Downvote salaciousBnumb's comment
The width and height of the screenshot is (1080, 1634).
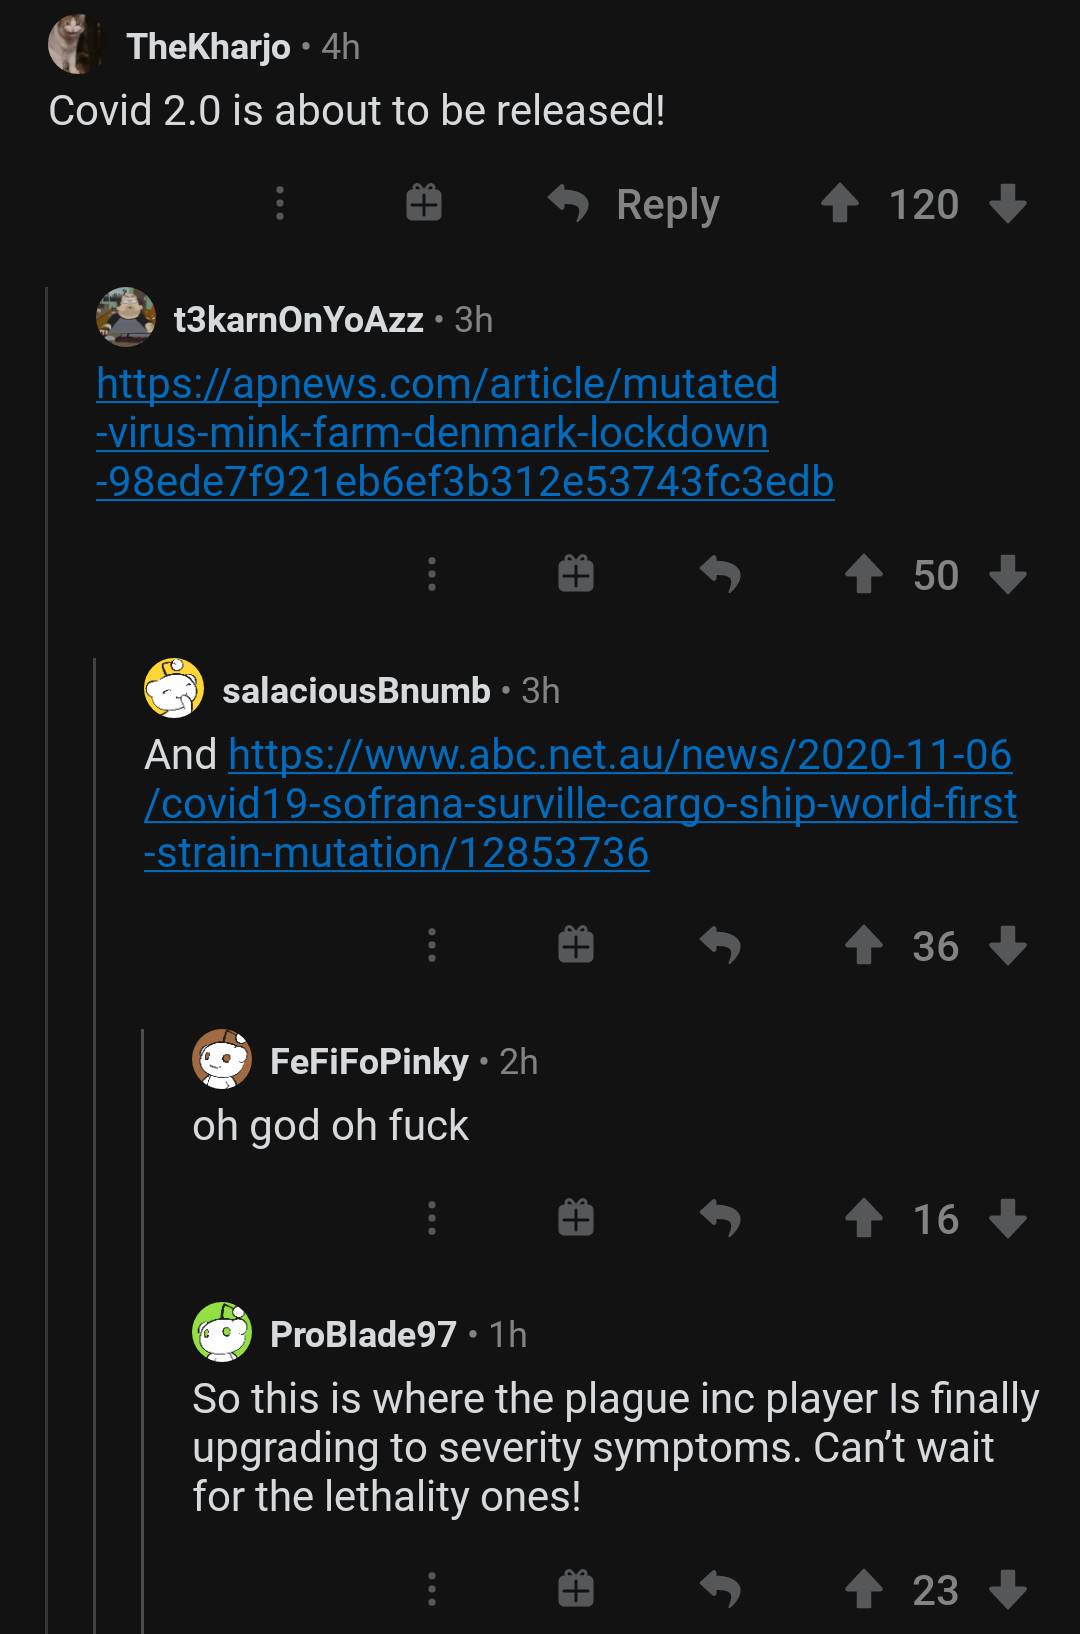pyautogui.click(x=1007, y=946)
